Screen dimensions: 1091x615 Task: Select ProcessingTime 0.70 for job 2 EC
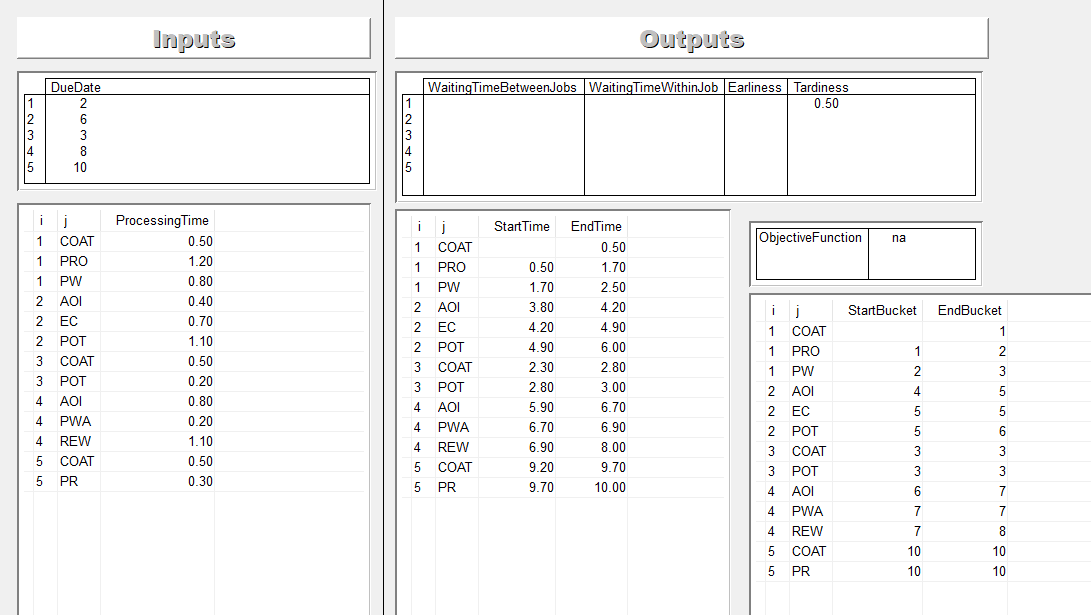[x=200, y=321]
